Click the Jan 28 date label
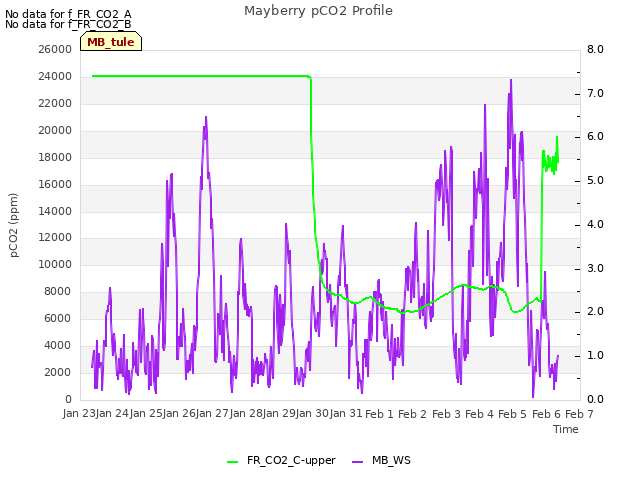Screen dimensions: 640x480 [x=246, y=413]
